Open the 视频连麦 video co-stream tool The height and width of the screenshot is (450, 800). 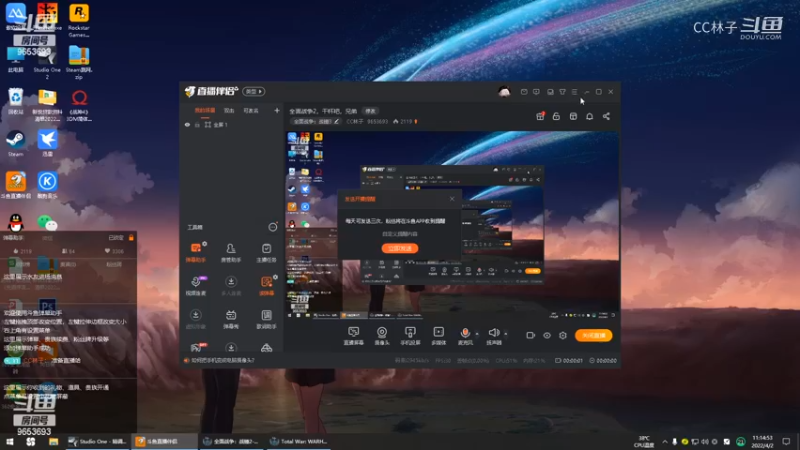pyautogui.click(x=195, y=286)
